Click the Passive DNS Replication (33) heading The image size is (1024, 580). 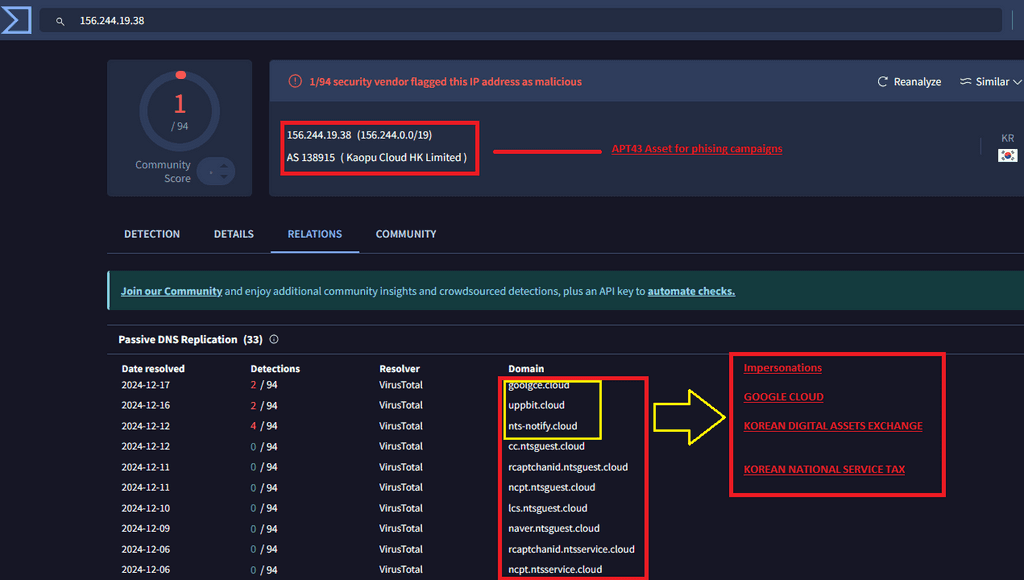pos(190,340)
